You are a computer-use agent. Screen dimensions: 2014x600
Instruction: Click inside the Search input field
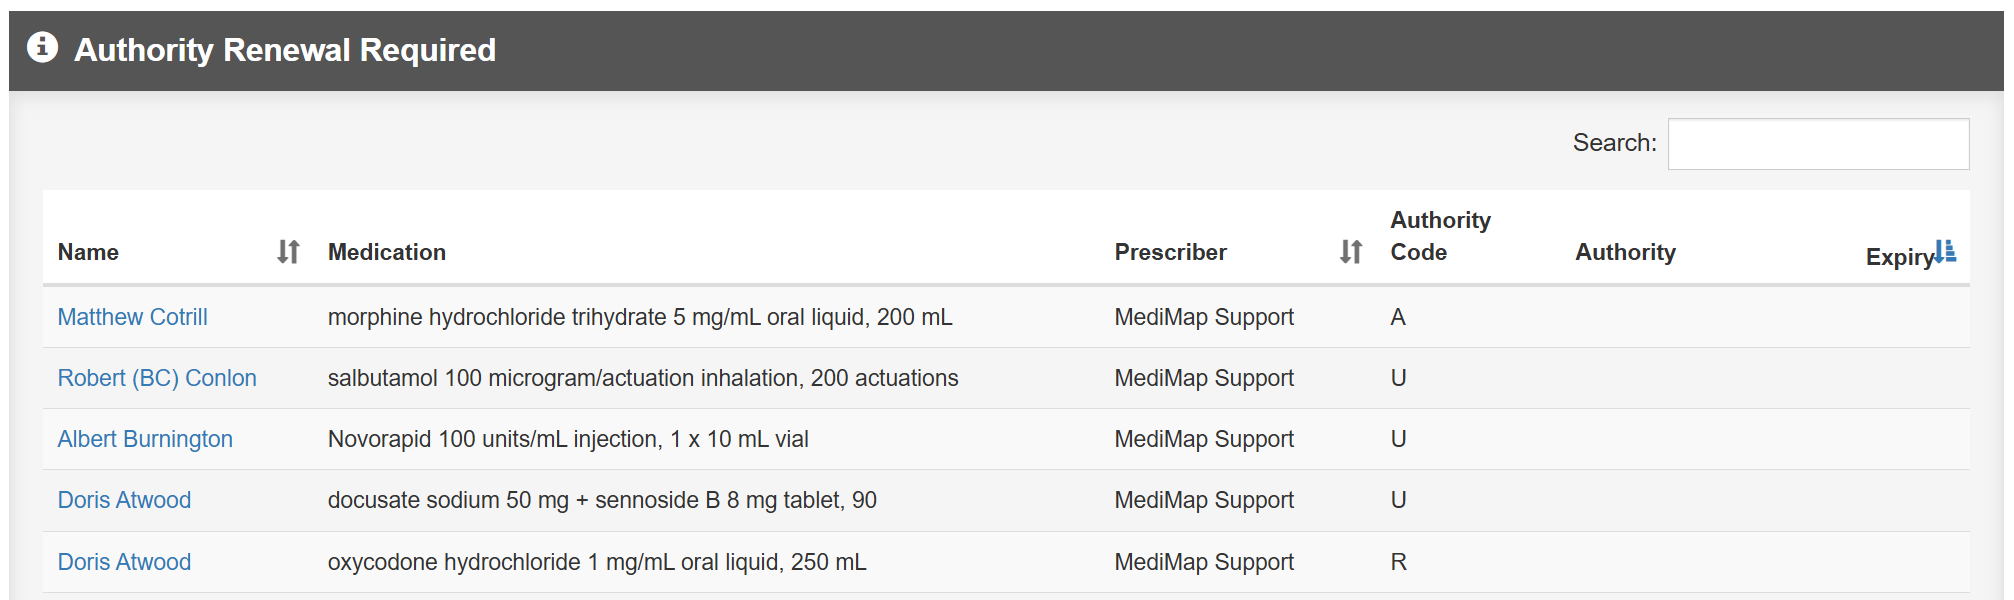(x=1818, y=144)
